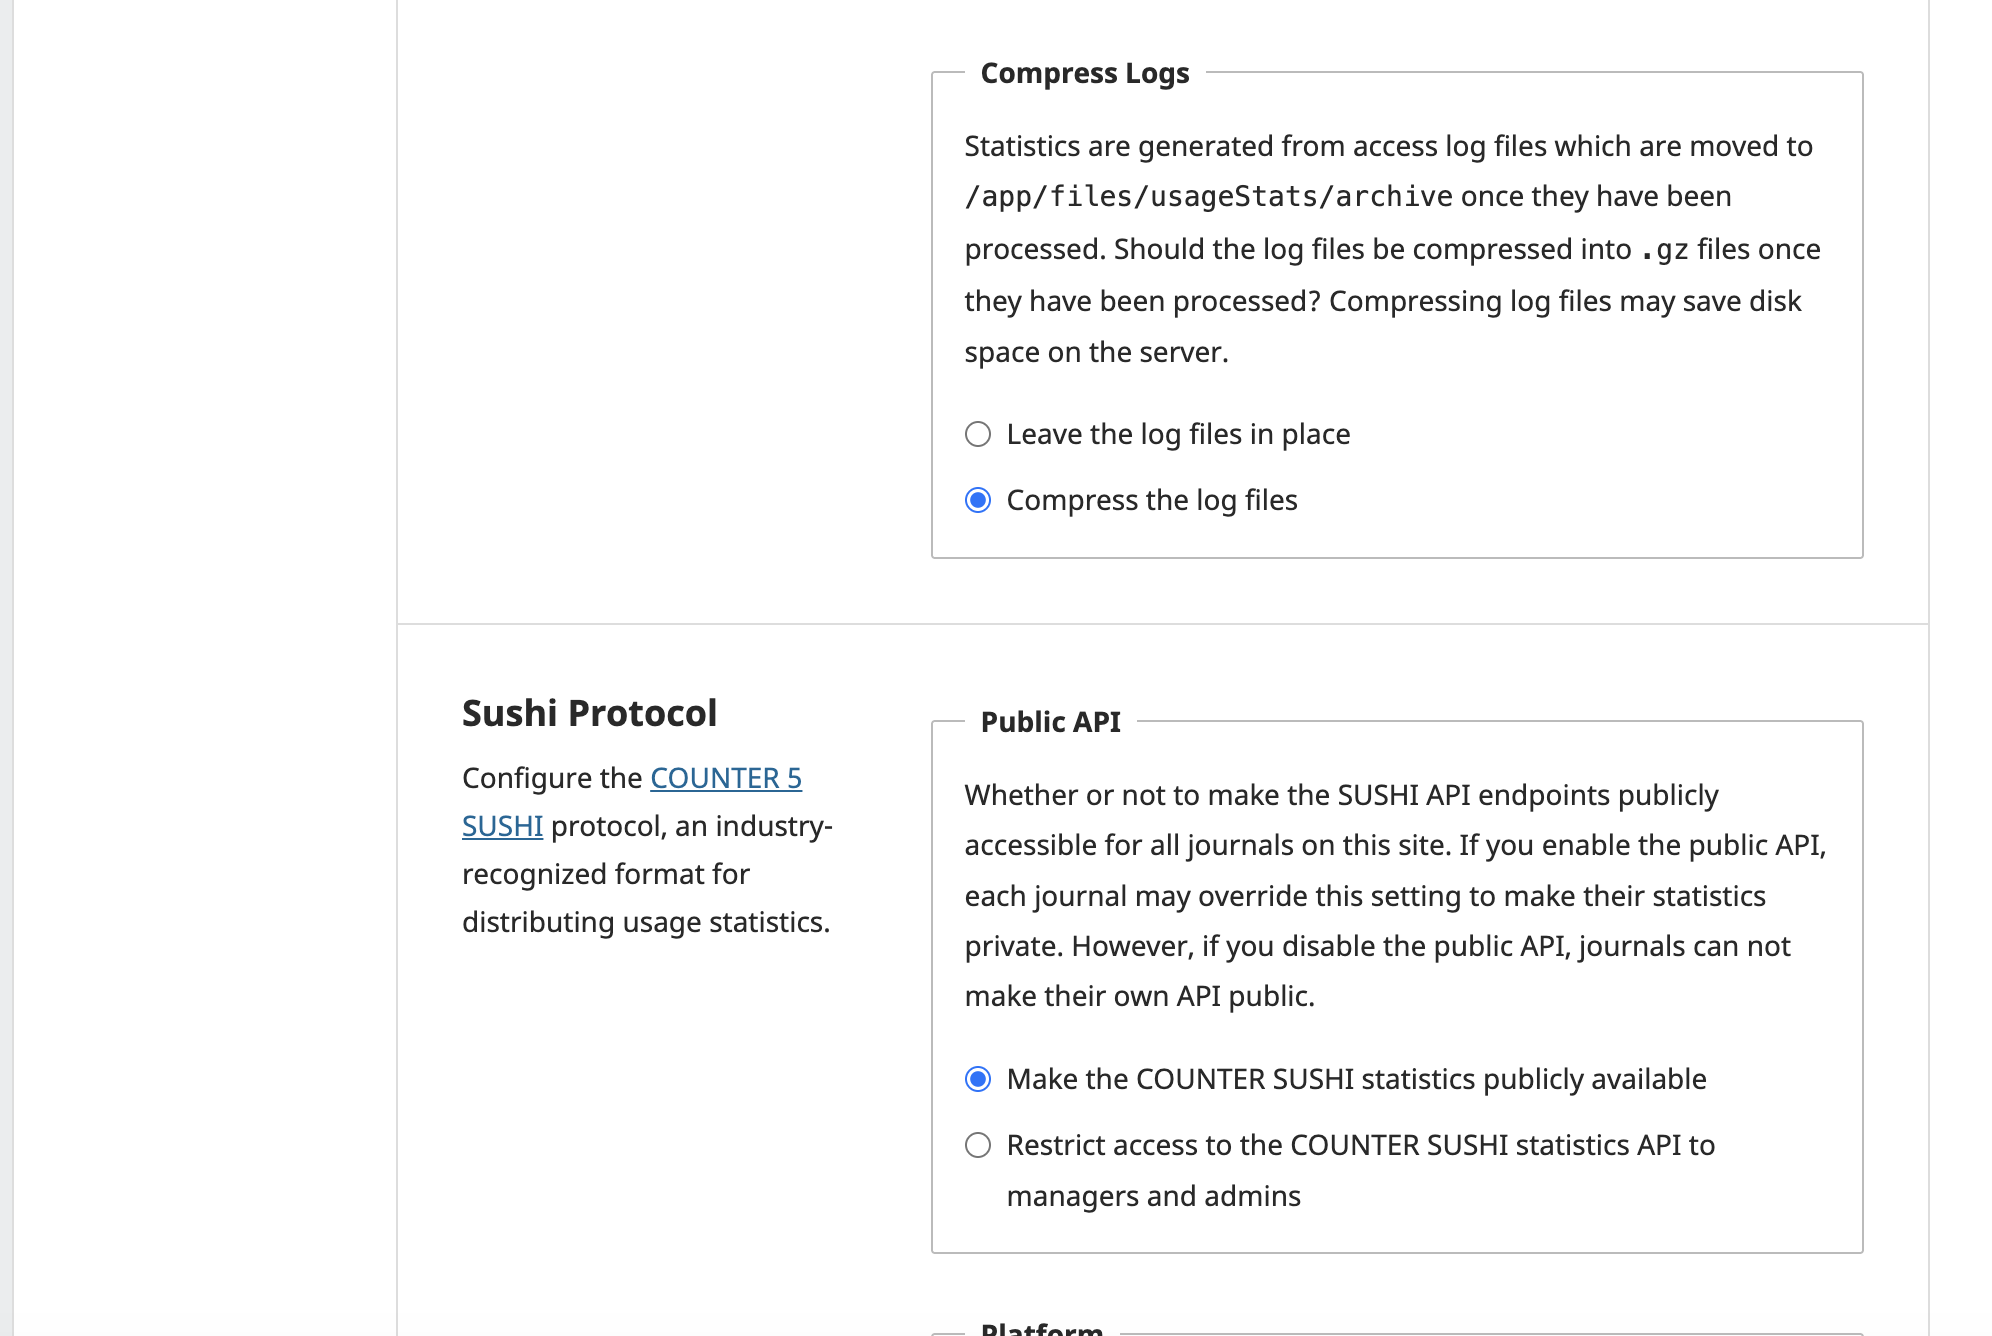Click the partially visible "Platform" legend

1041,1328
